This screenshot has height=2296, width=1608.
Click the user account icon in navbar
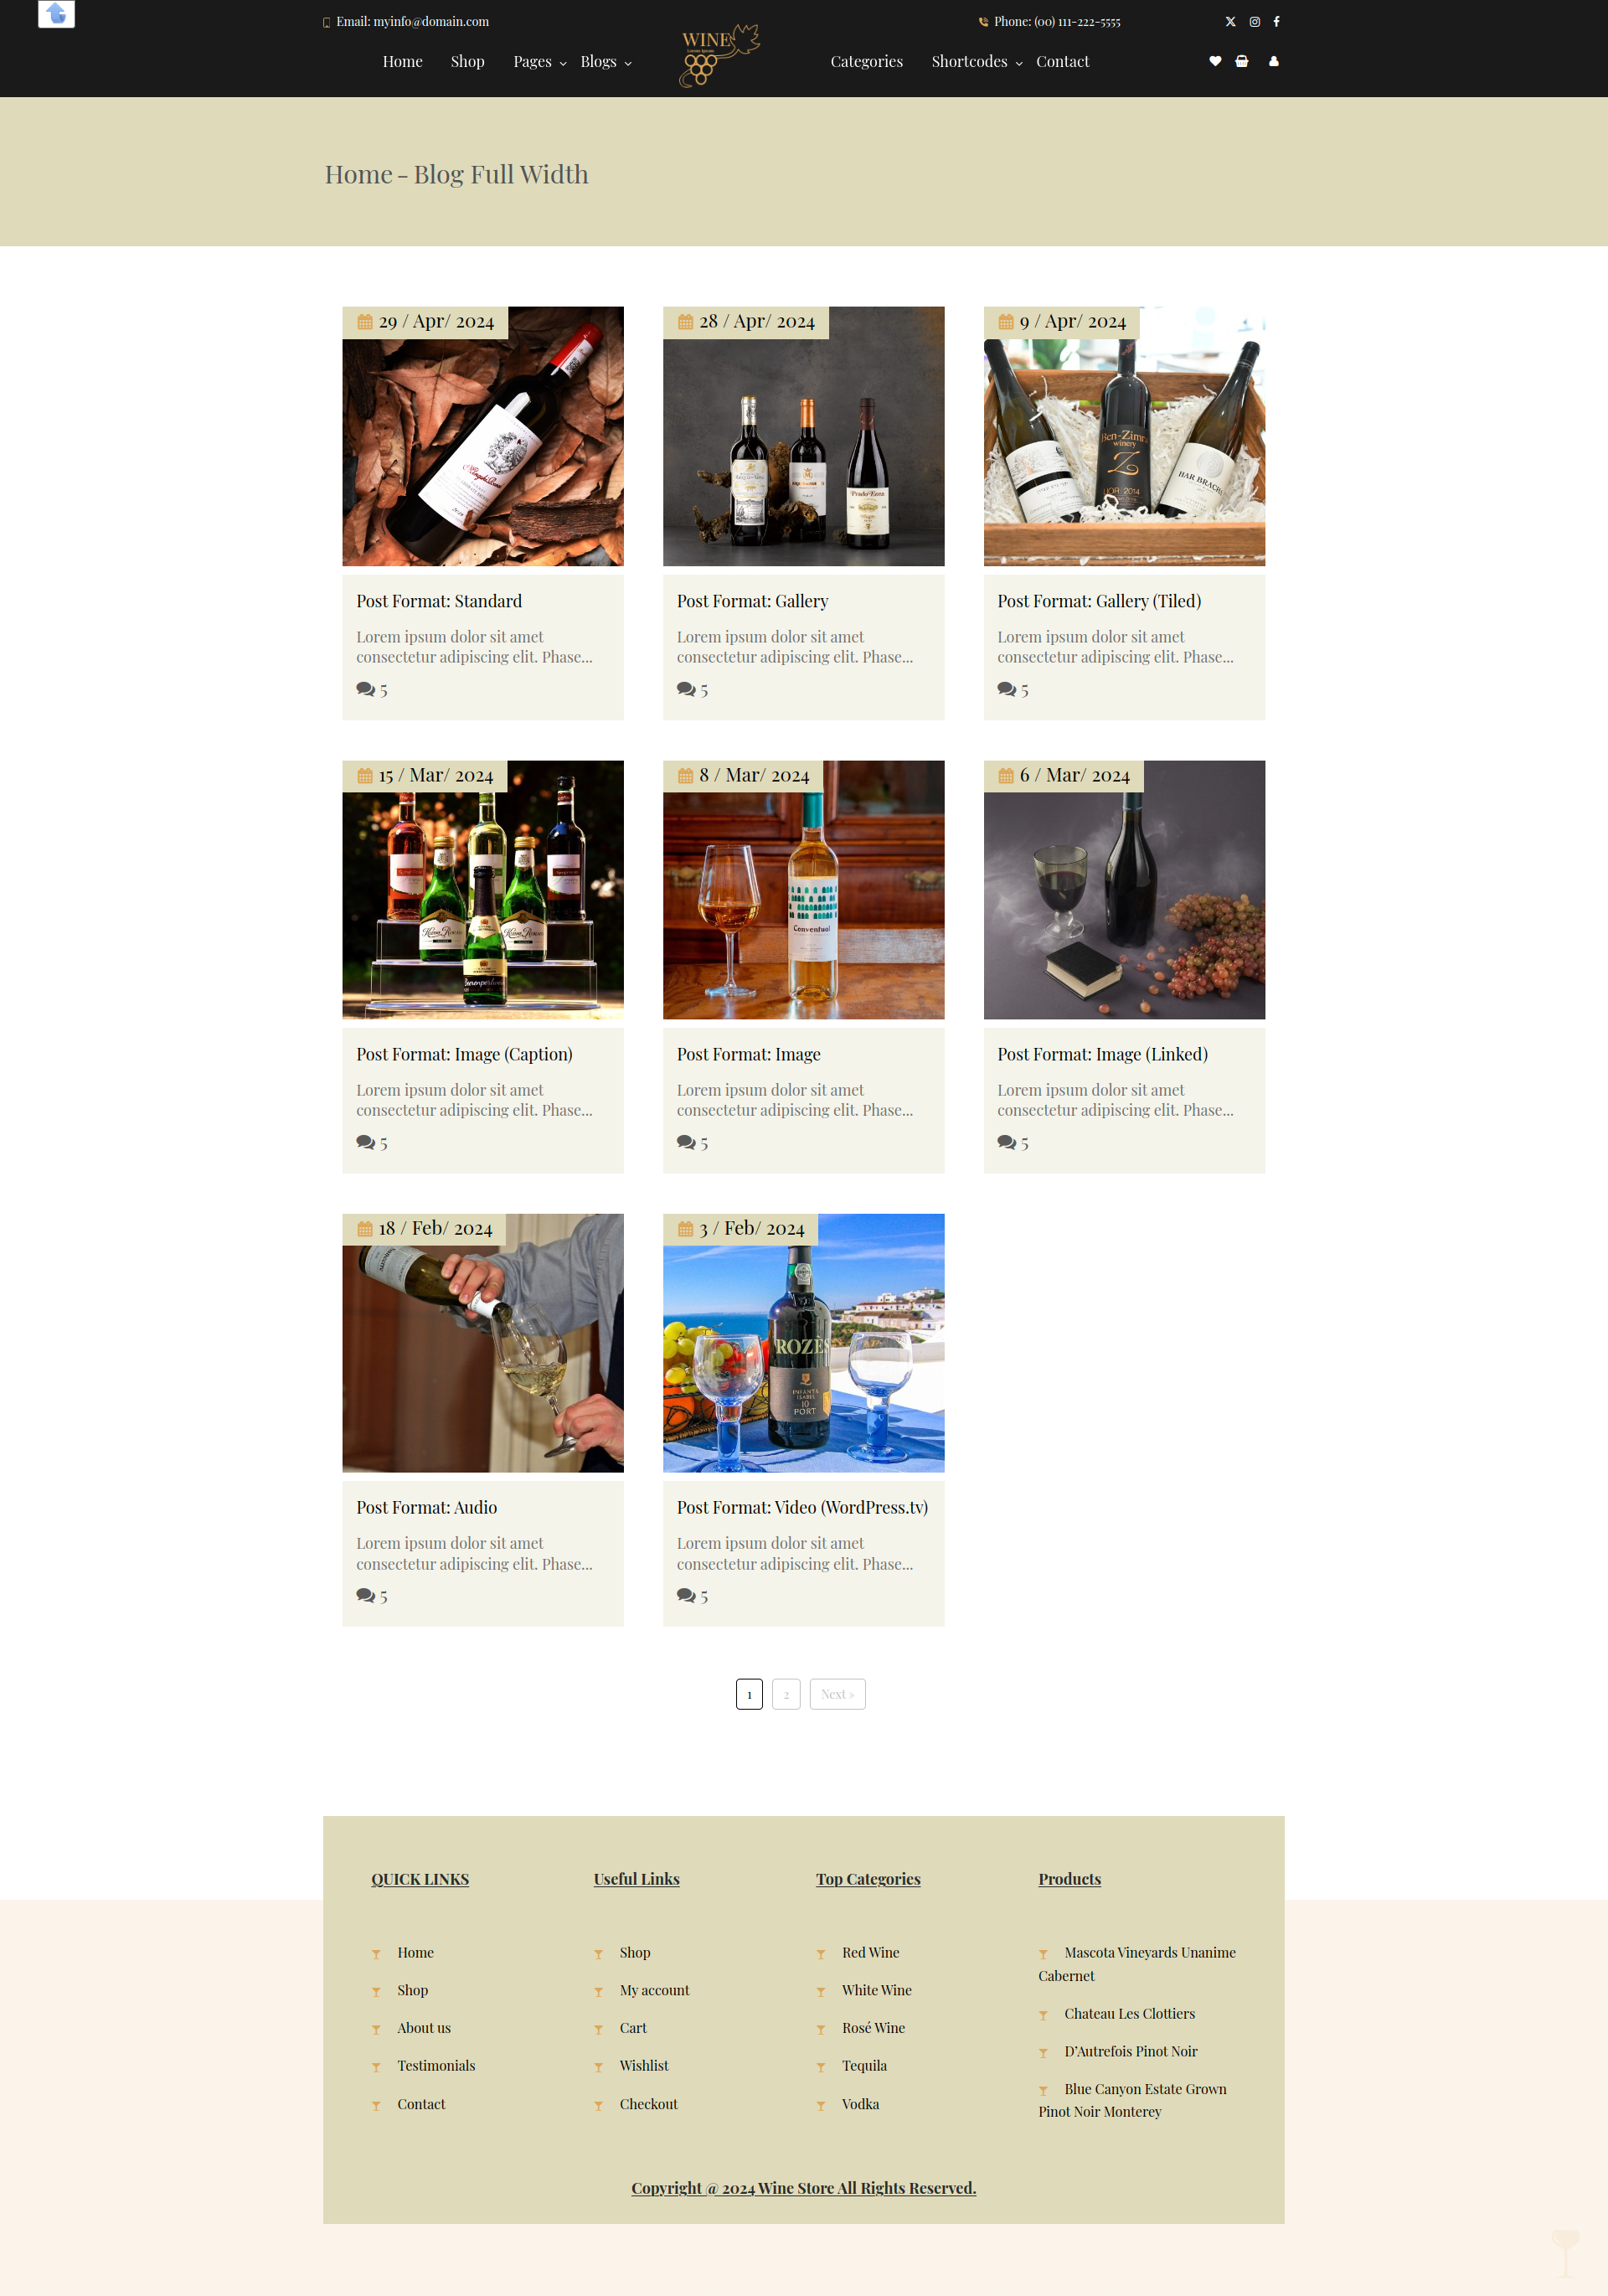[x=1273, y=61]
